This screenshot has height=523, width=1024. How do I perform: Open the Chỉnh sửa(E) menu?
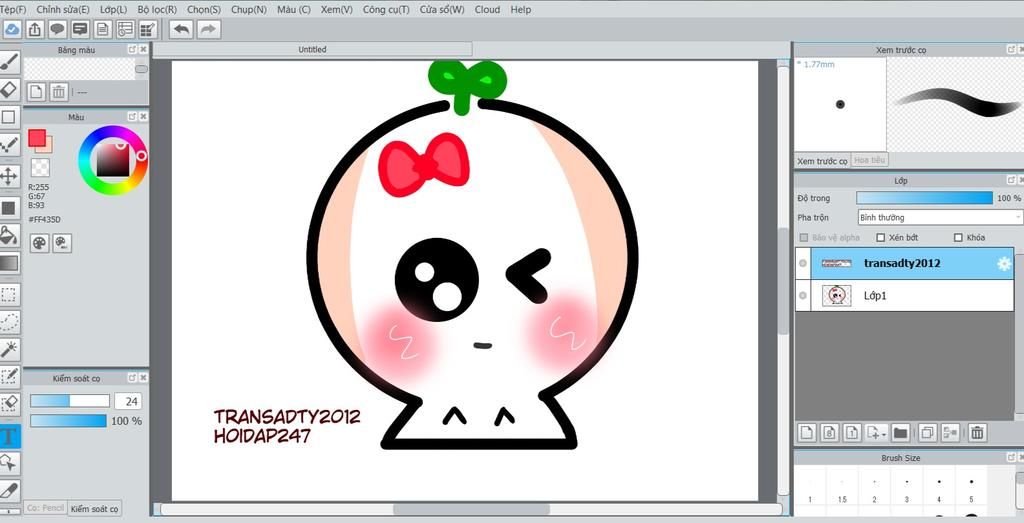coord(63,10)
